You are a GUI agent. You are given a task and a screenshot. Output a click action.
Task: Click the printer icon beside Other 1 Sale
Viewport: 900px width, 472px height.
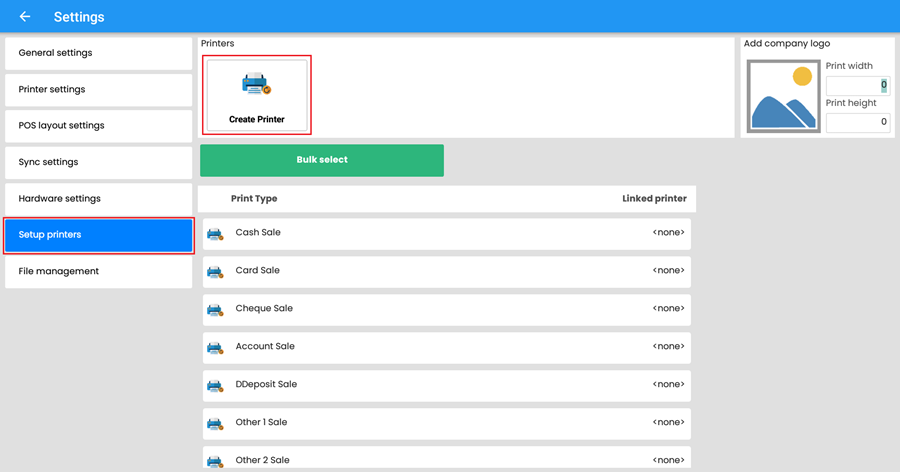tap(215, 424)
